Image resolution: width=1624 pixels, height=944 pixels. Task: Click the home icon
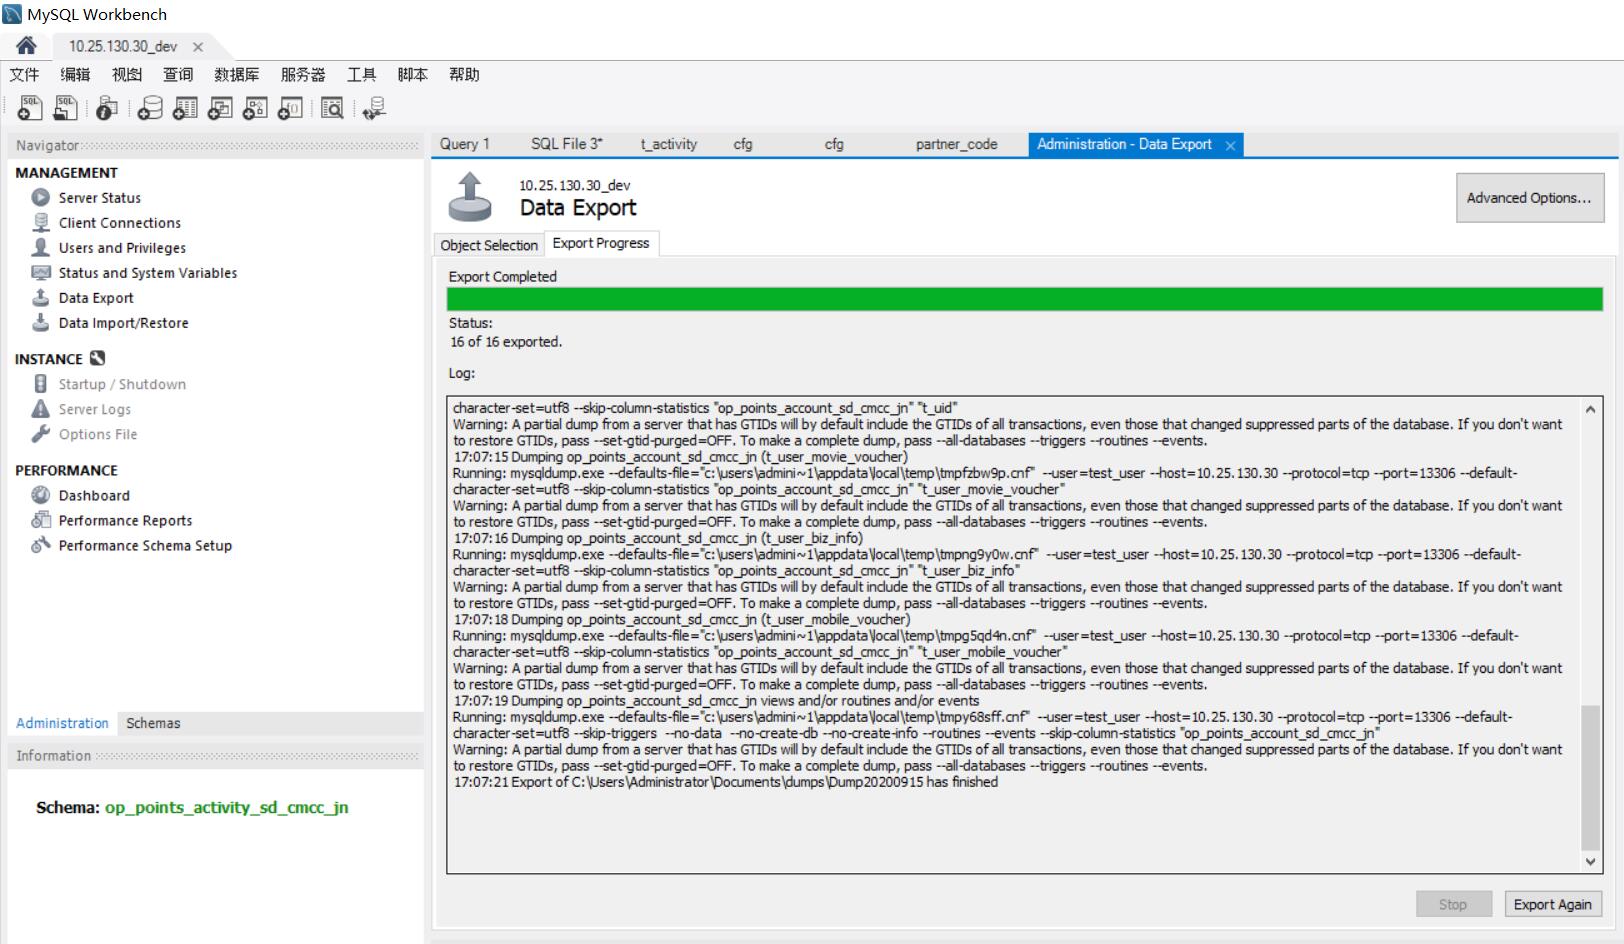[x=26, y=45]
